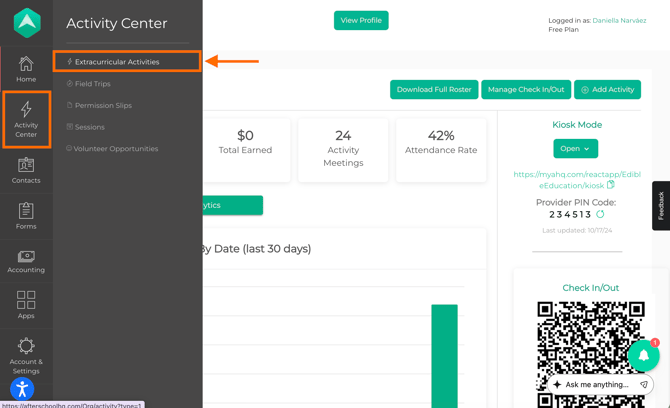Copy the kiosk URL with copy icon

[x=611, y=185]
